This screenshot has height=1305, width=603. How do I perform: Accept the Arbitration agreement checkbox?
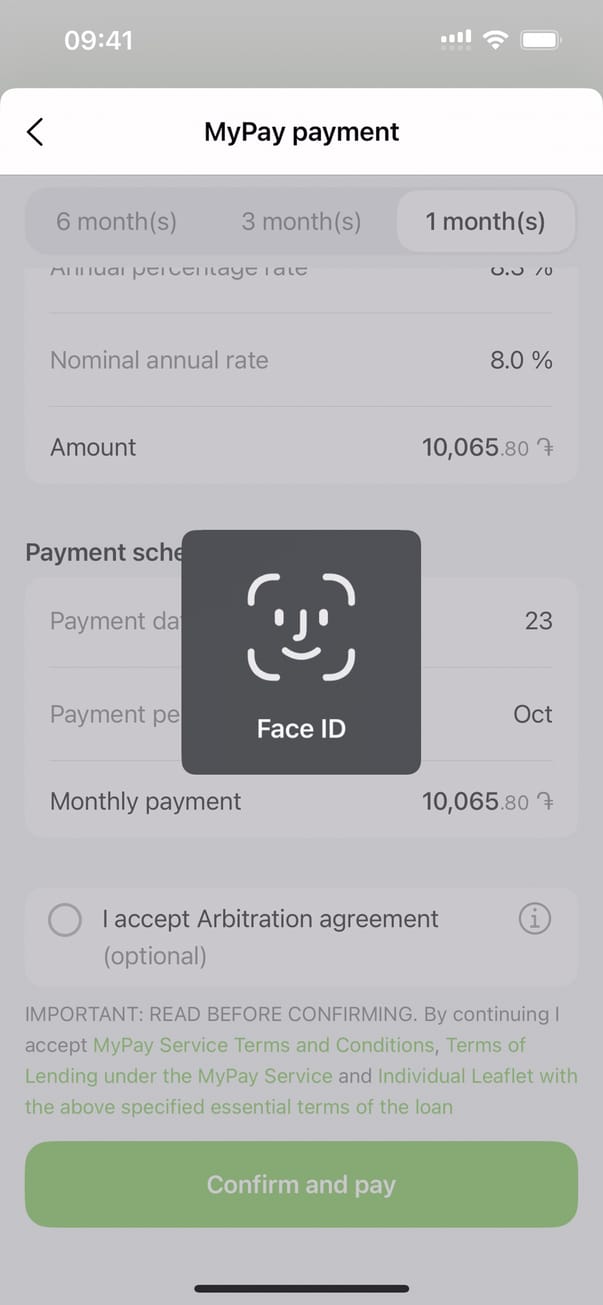65,920
